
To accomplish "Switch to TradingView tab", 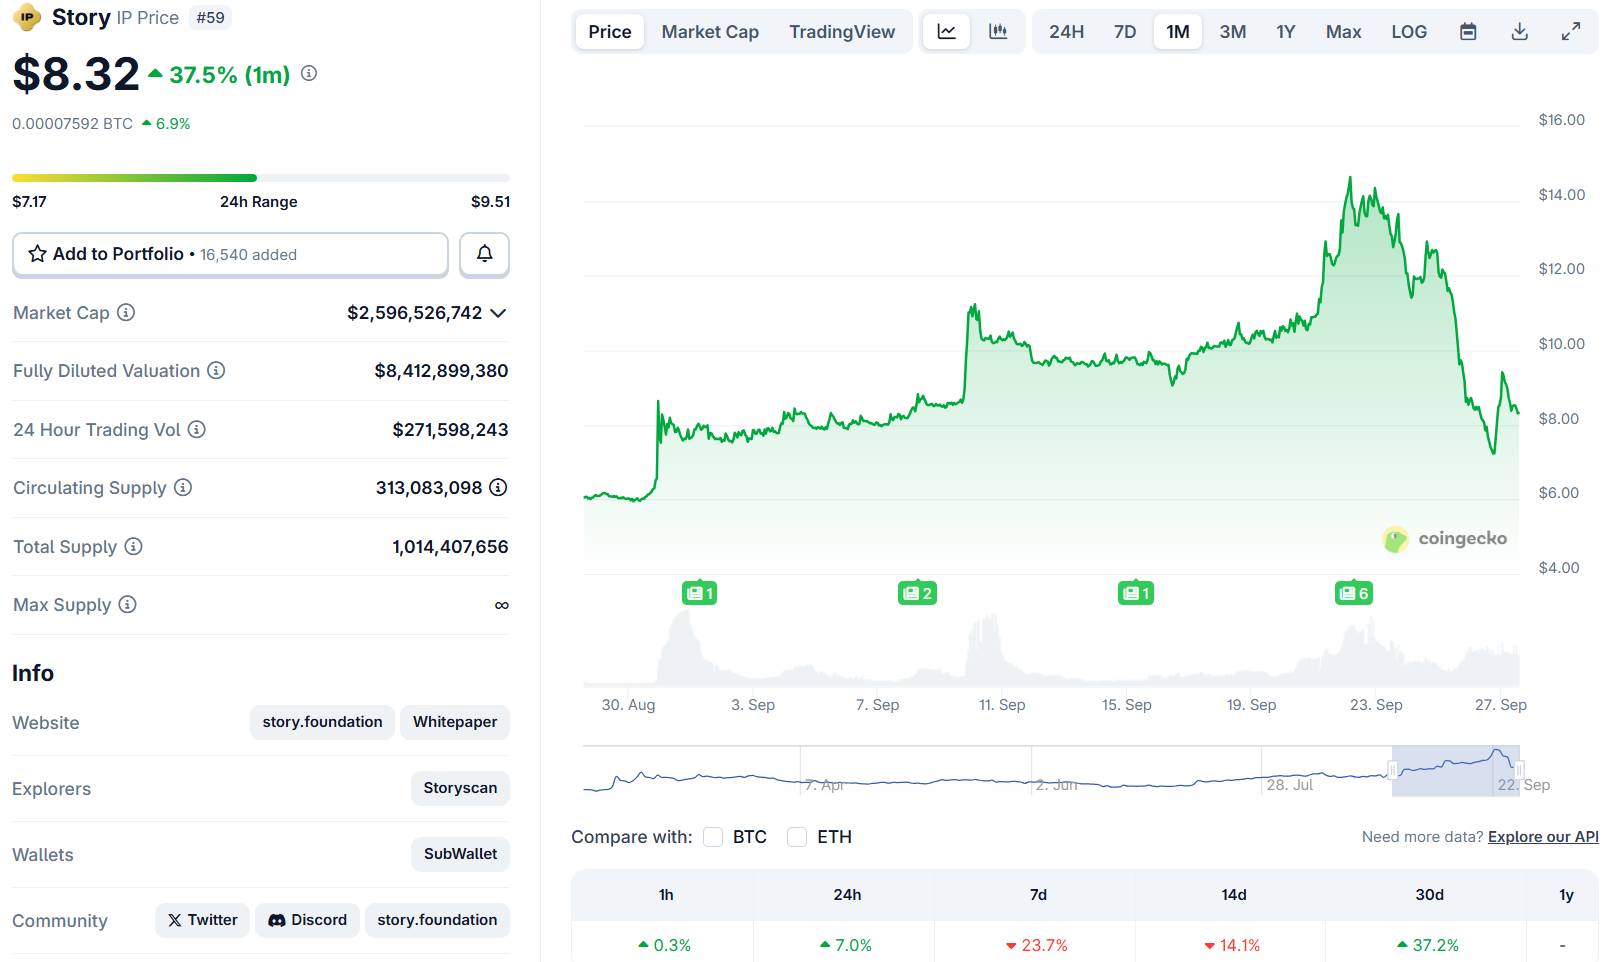I will pyautogui.click(x=842, y=32).
